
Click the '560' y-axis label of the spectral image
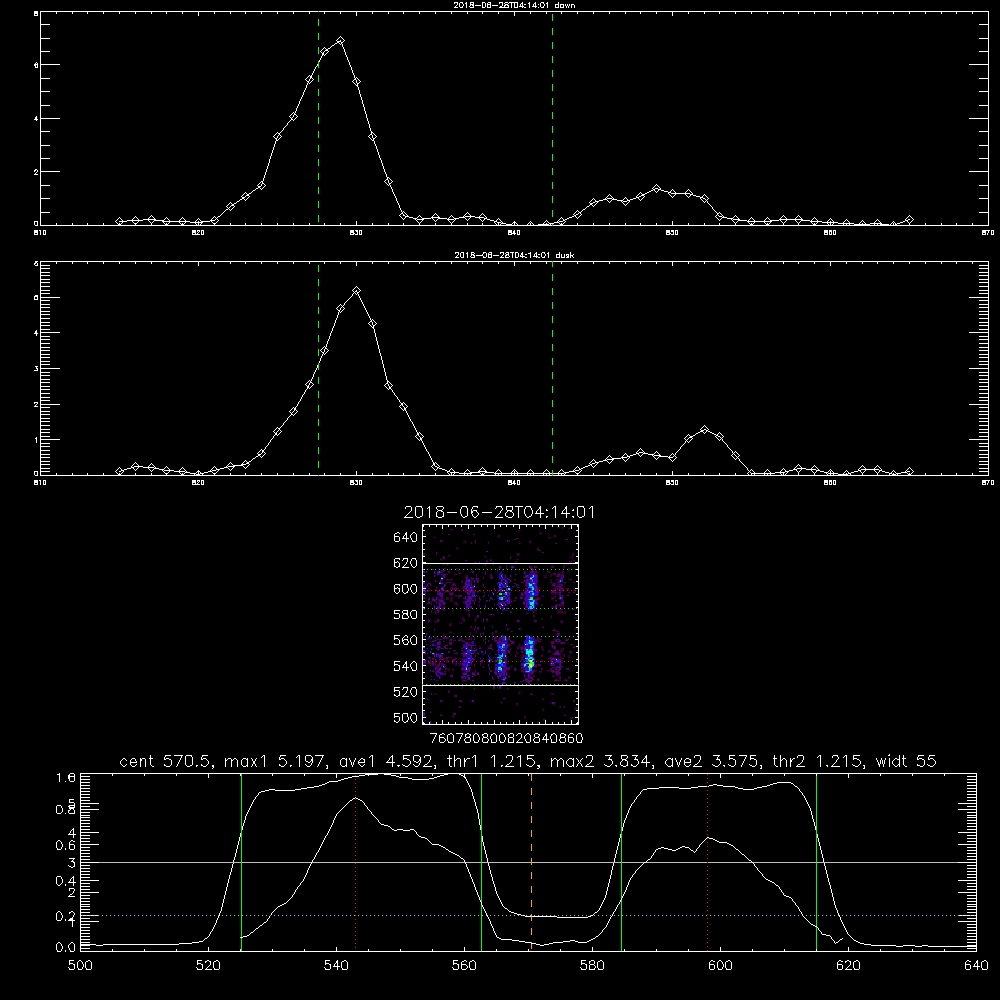pos(406,640)
